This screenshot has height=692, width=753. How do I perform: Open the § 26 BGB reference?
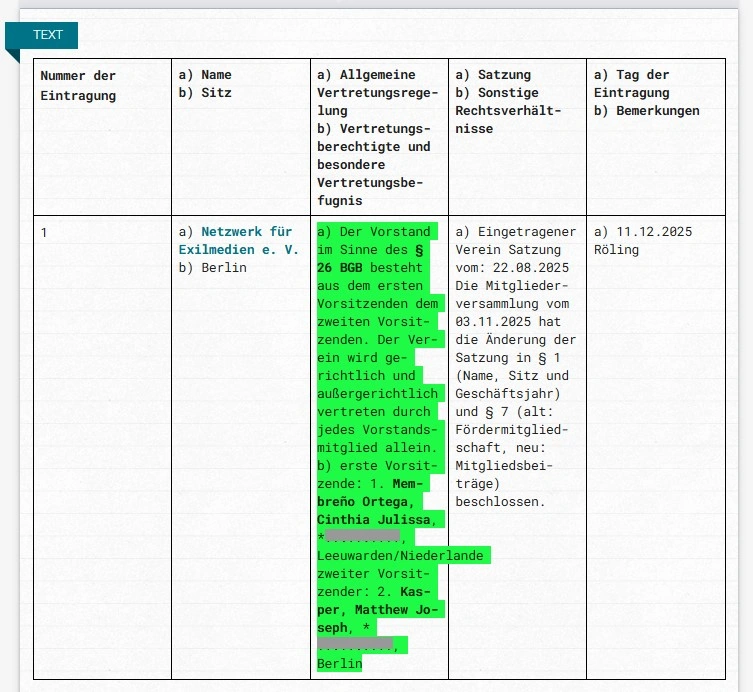[370, 259]
